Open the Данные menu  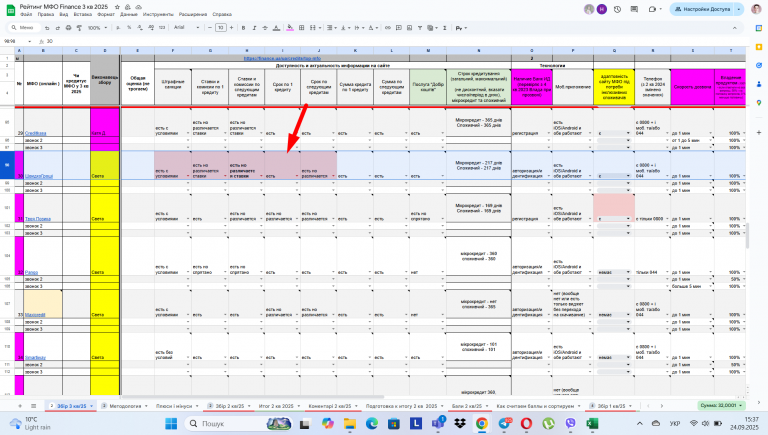pos(129,15)
